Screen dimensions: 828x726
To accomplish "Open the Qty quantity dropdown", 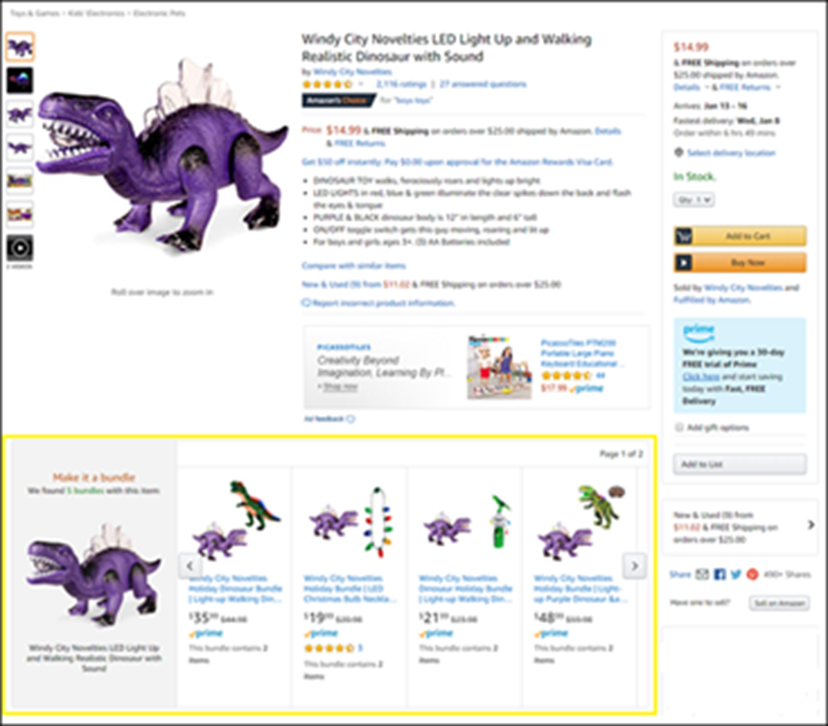I will pyautogui.click(x=696, y=200).
